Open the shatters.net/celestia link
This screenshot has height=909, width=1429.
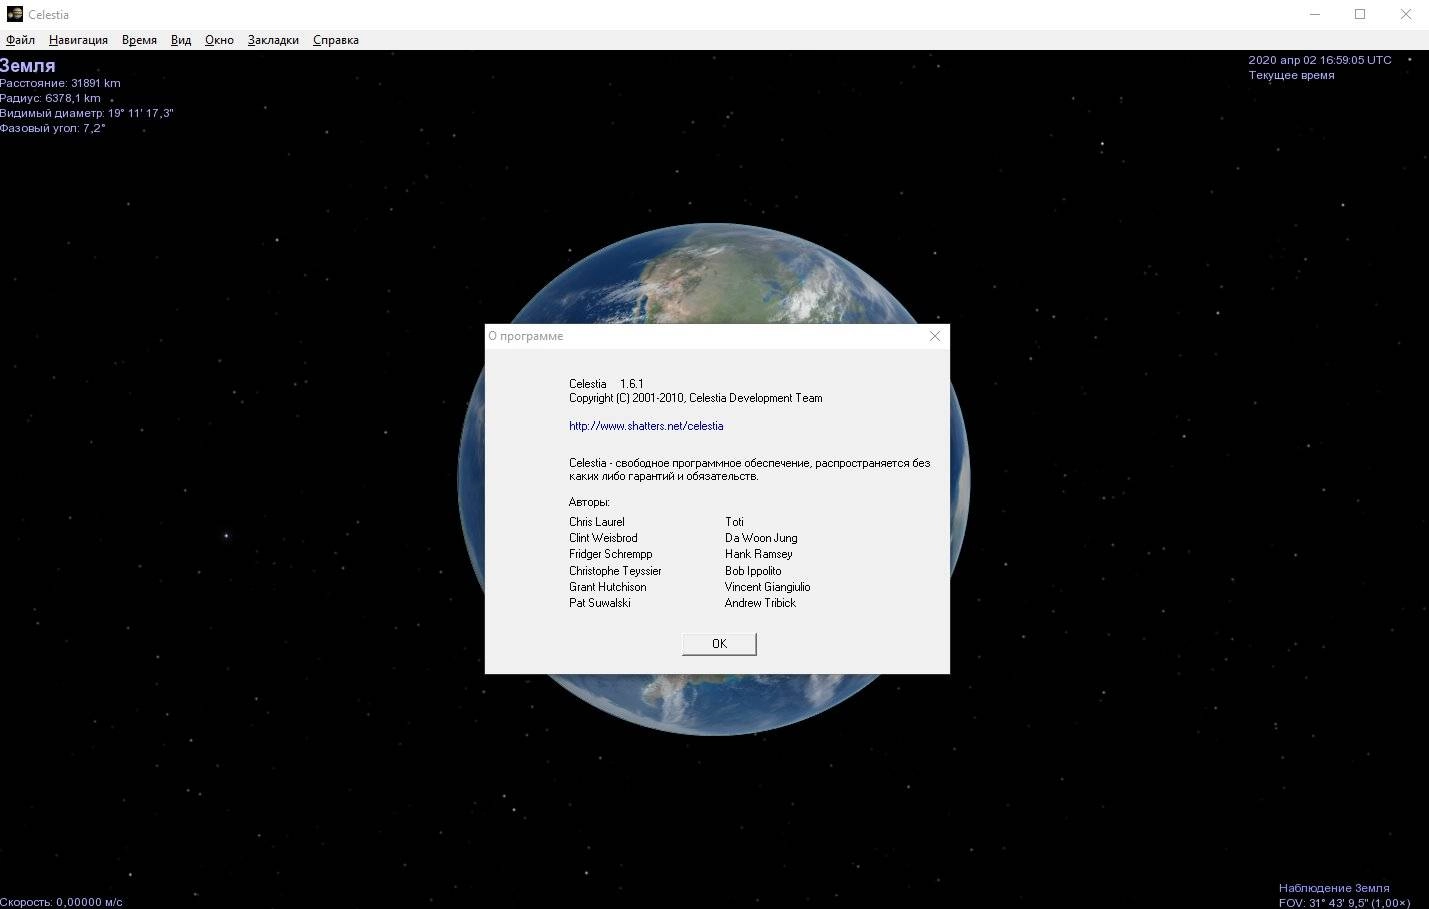point(646,426)
